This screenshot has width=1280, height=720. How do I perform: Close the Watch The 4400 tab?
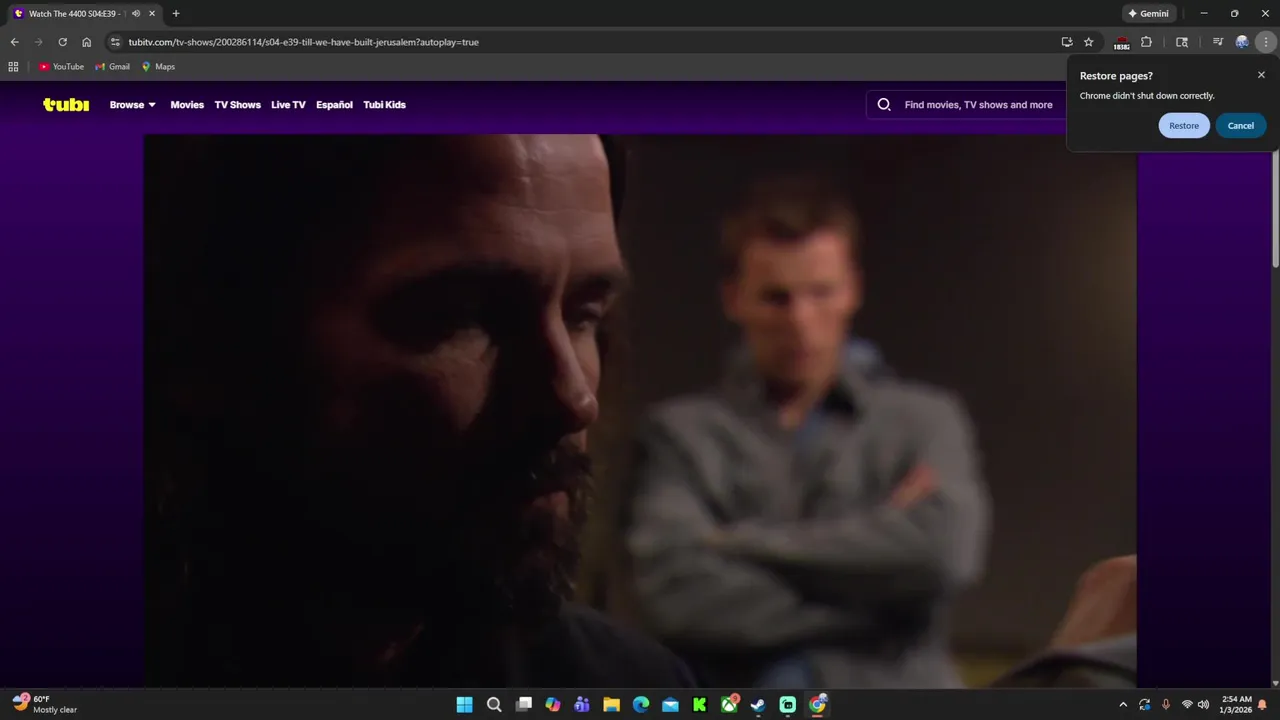[x=152, y=14]
